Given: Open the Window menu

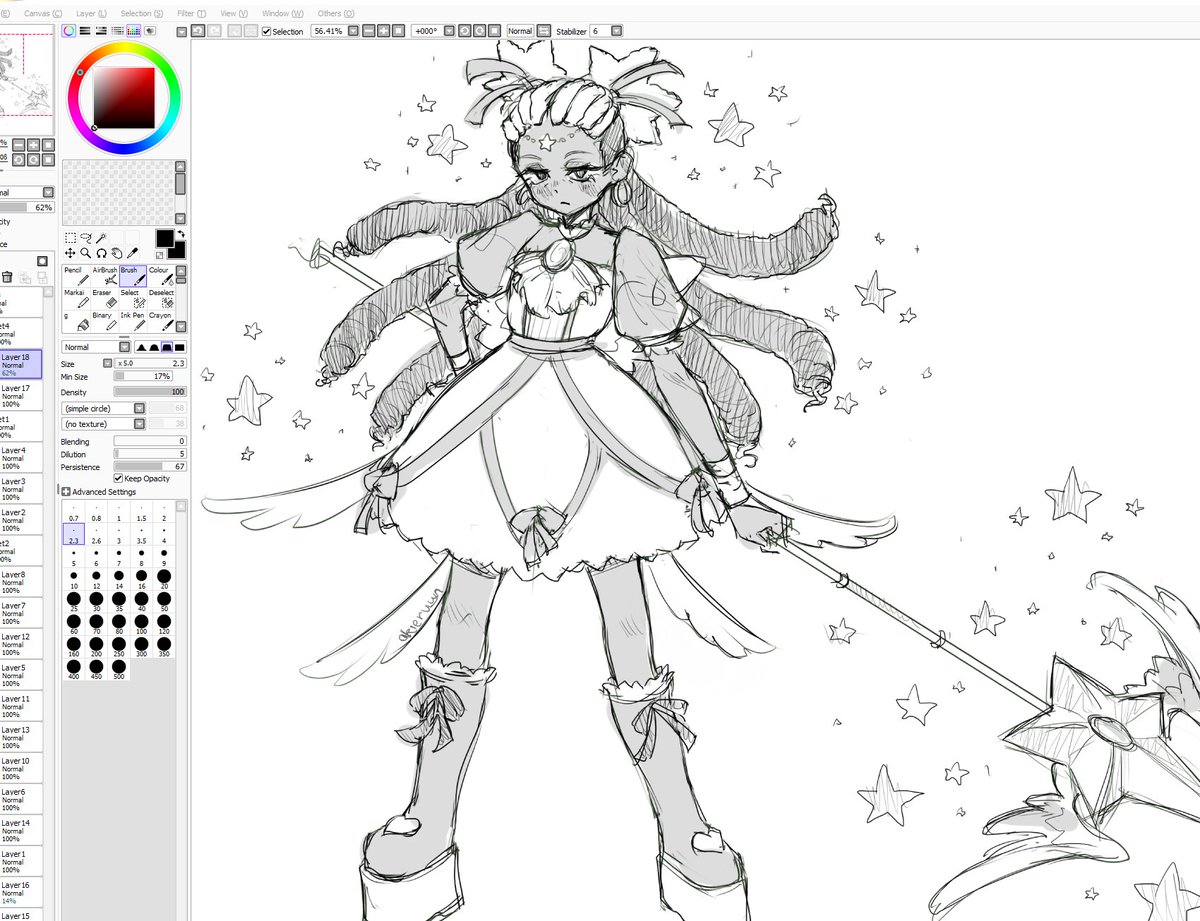Looking at the screenshot, I should [x=283, y=13].
